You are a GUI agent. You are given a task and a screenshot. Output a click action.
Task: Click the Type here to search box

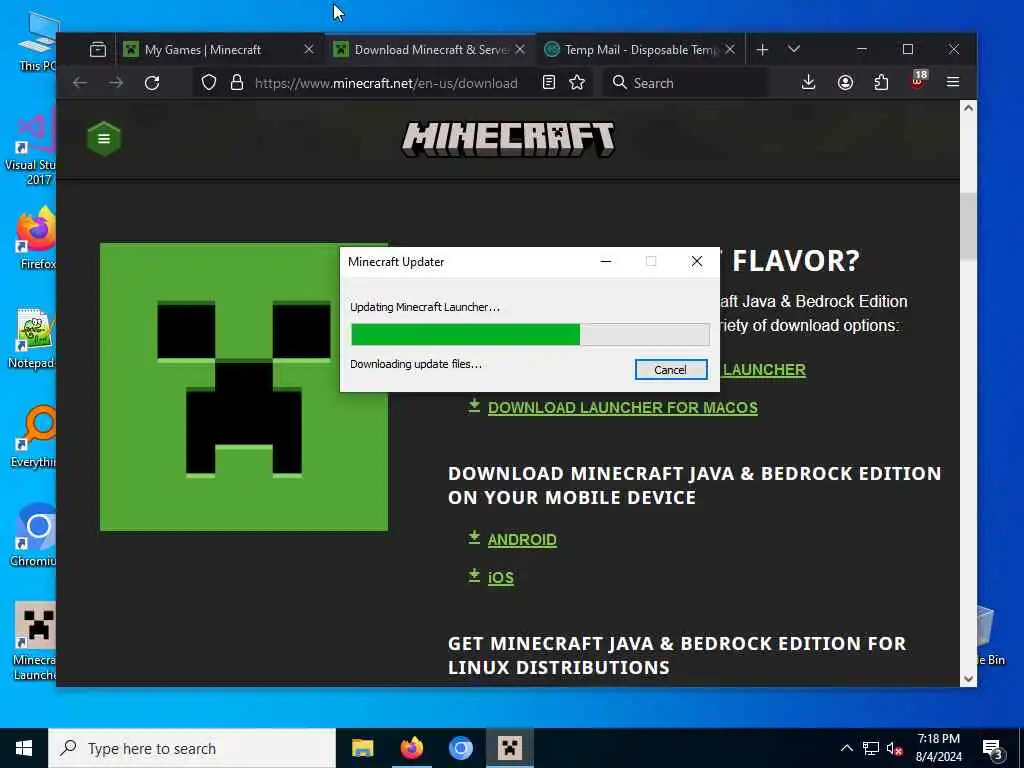[192, 748]
